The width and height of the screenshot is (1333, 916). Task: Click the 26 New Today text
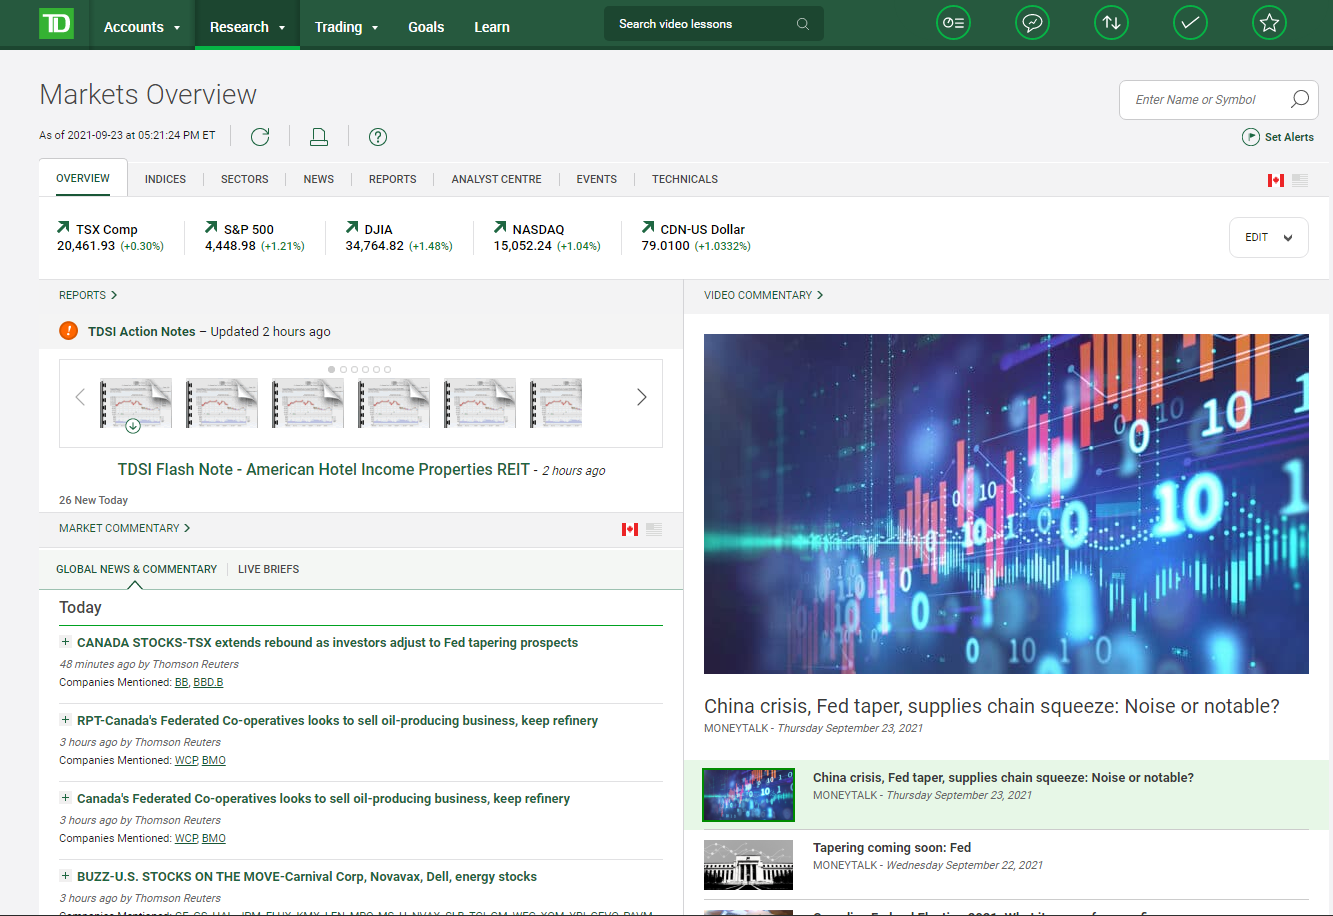(x=93, y=500)
